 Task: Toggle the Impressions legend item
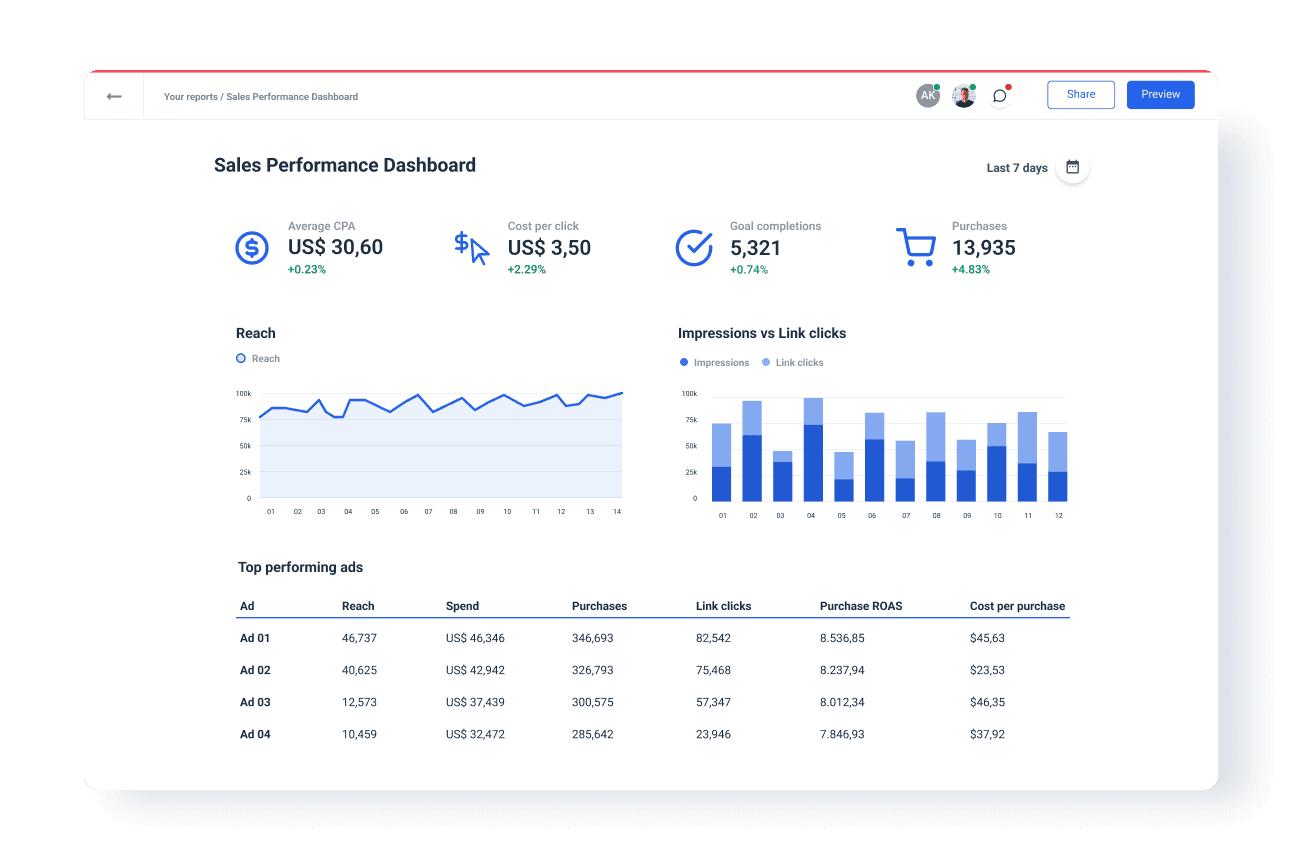714,362
